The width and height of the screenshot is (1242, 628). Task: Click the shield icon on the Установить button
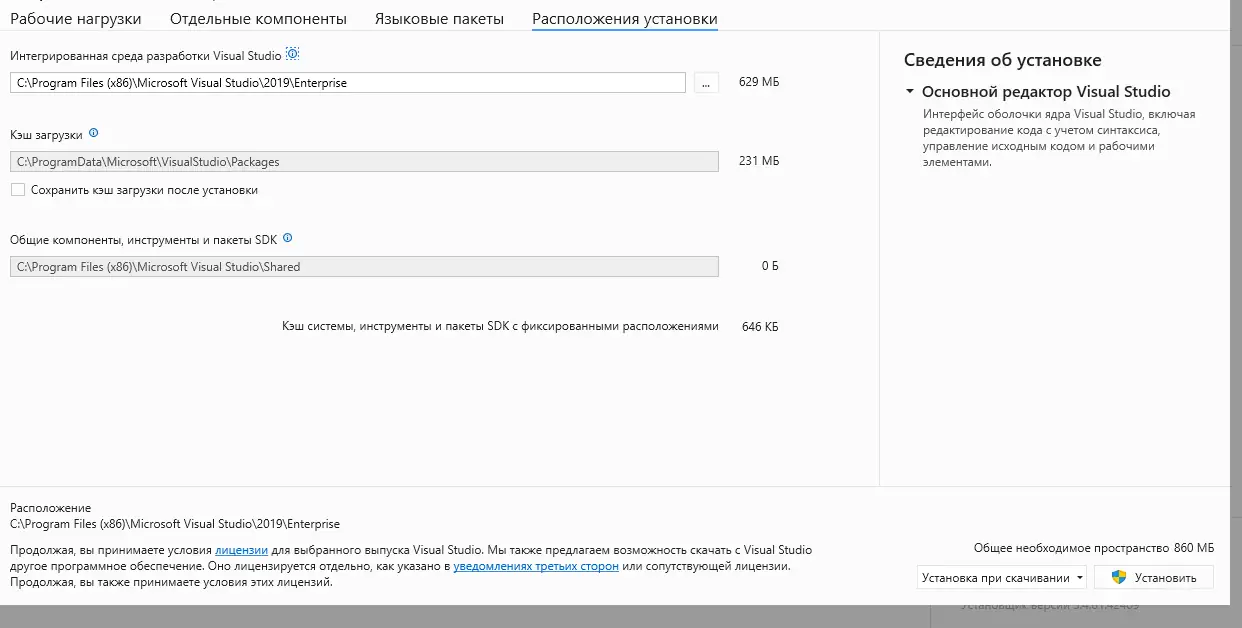[x=1119, y=577]
